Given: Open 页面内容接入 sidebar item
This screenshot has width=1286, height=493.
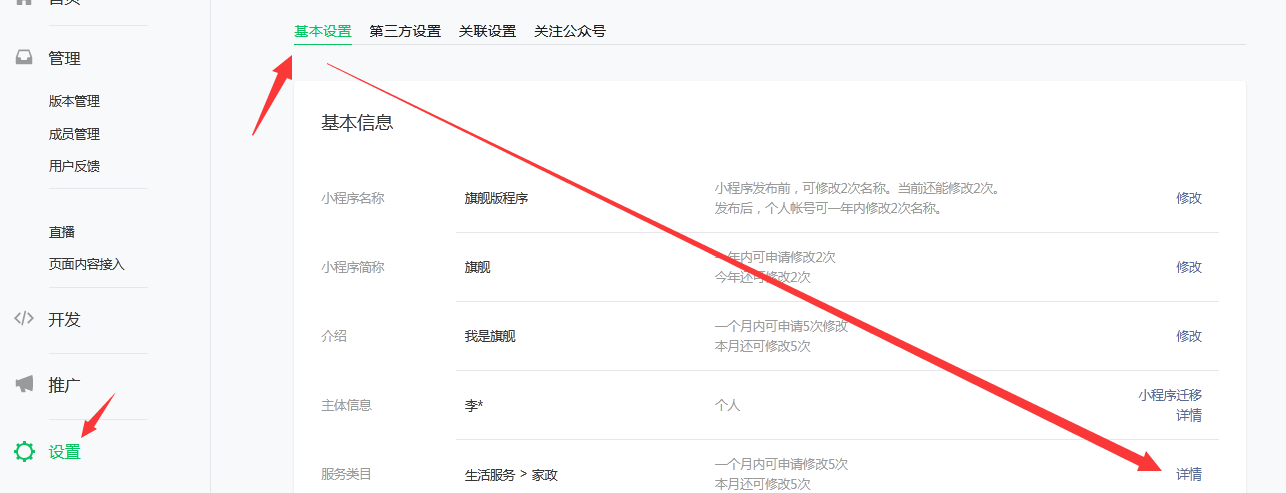Looking at the screenshot, I should click(86, 264).
